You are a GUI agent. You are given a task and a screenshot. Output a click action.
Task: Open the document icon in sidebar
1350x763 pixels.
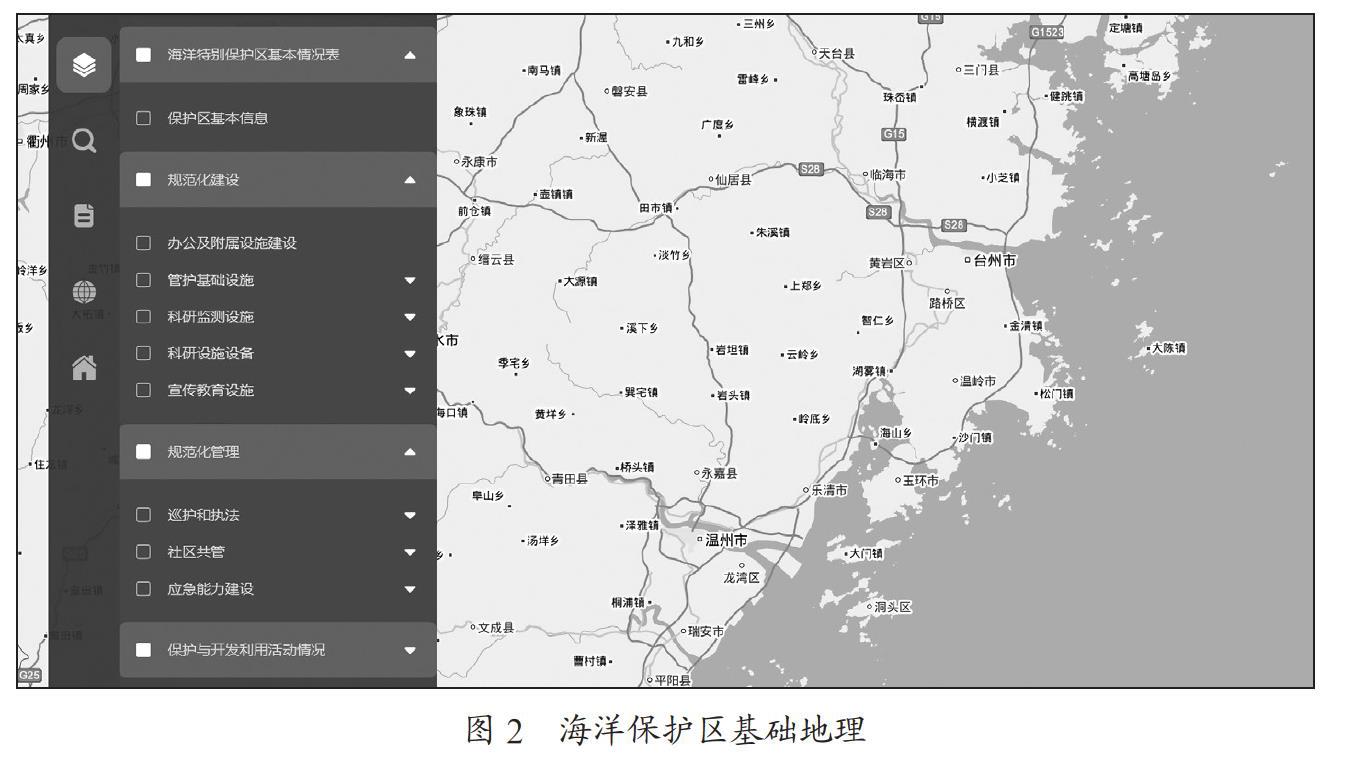[85, 215]
